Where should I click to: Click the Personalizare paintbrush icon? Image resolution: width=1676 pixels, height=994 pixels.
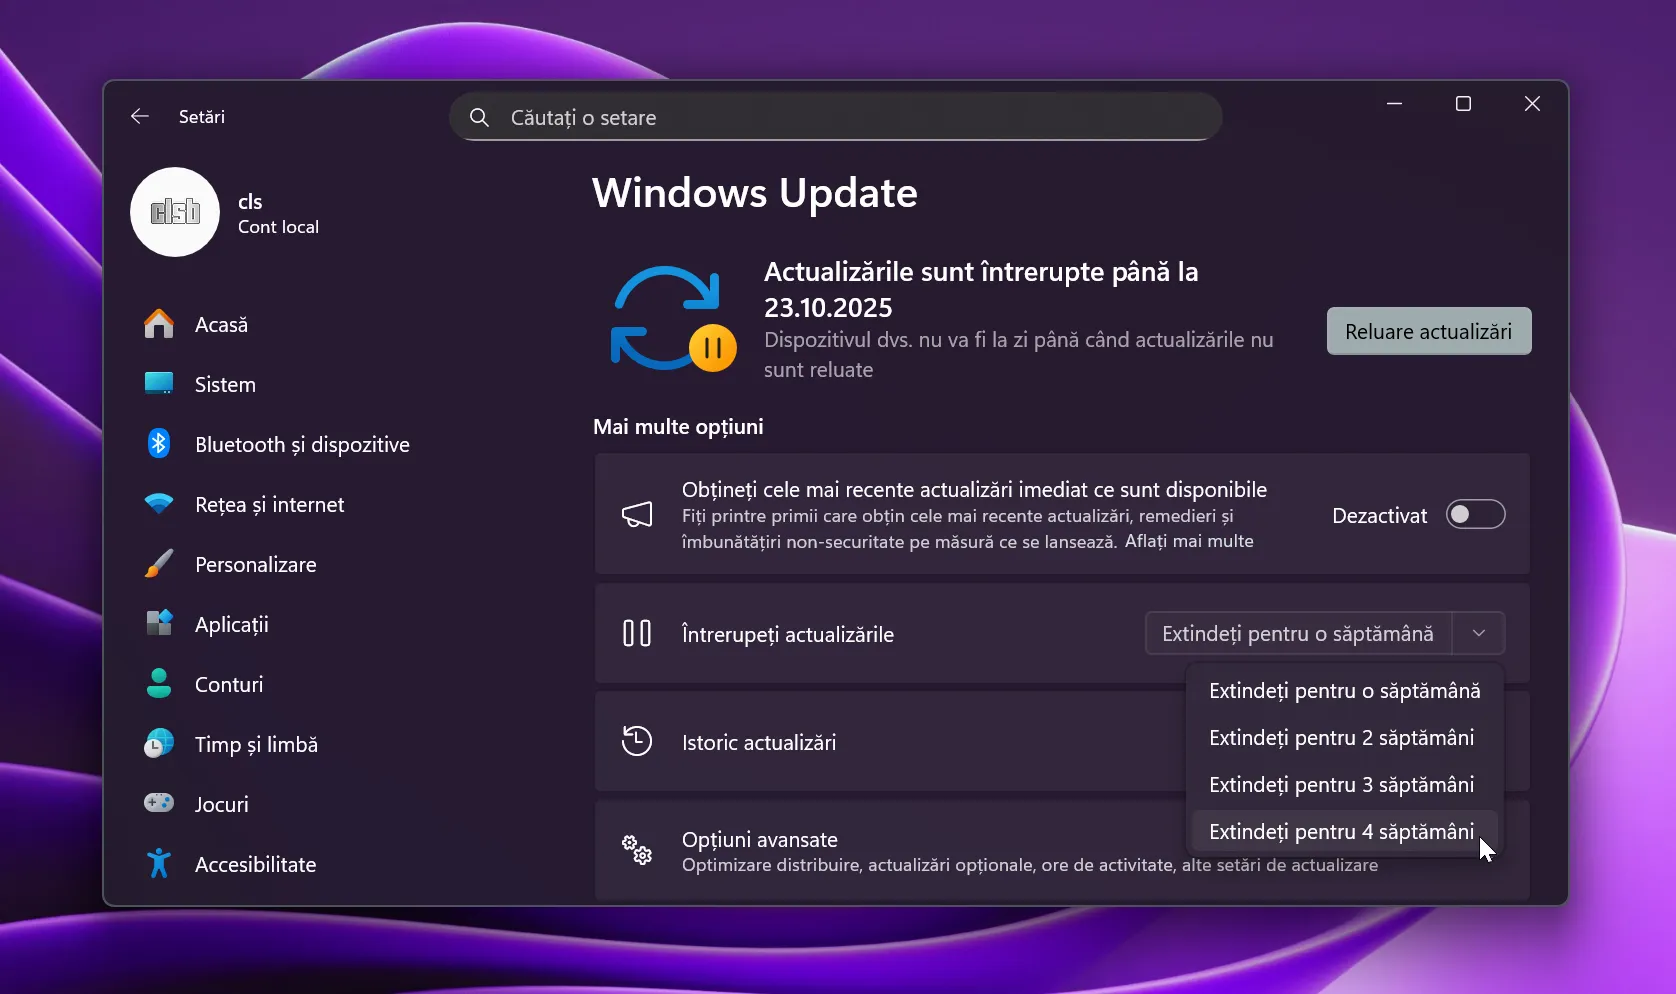[159, 564]
